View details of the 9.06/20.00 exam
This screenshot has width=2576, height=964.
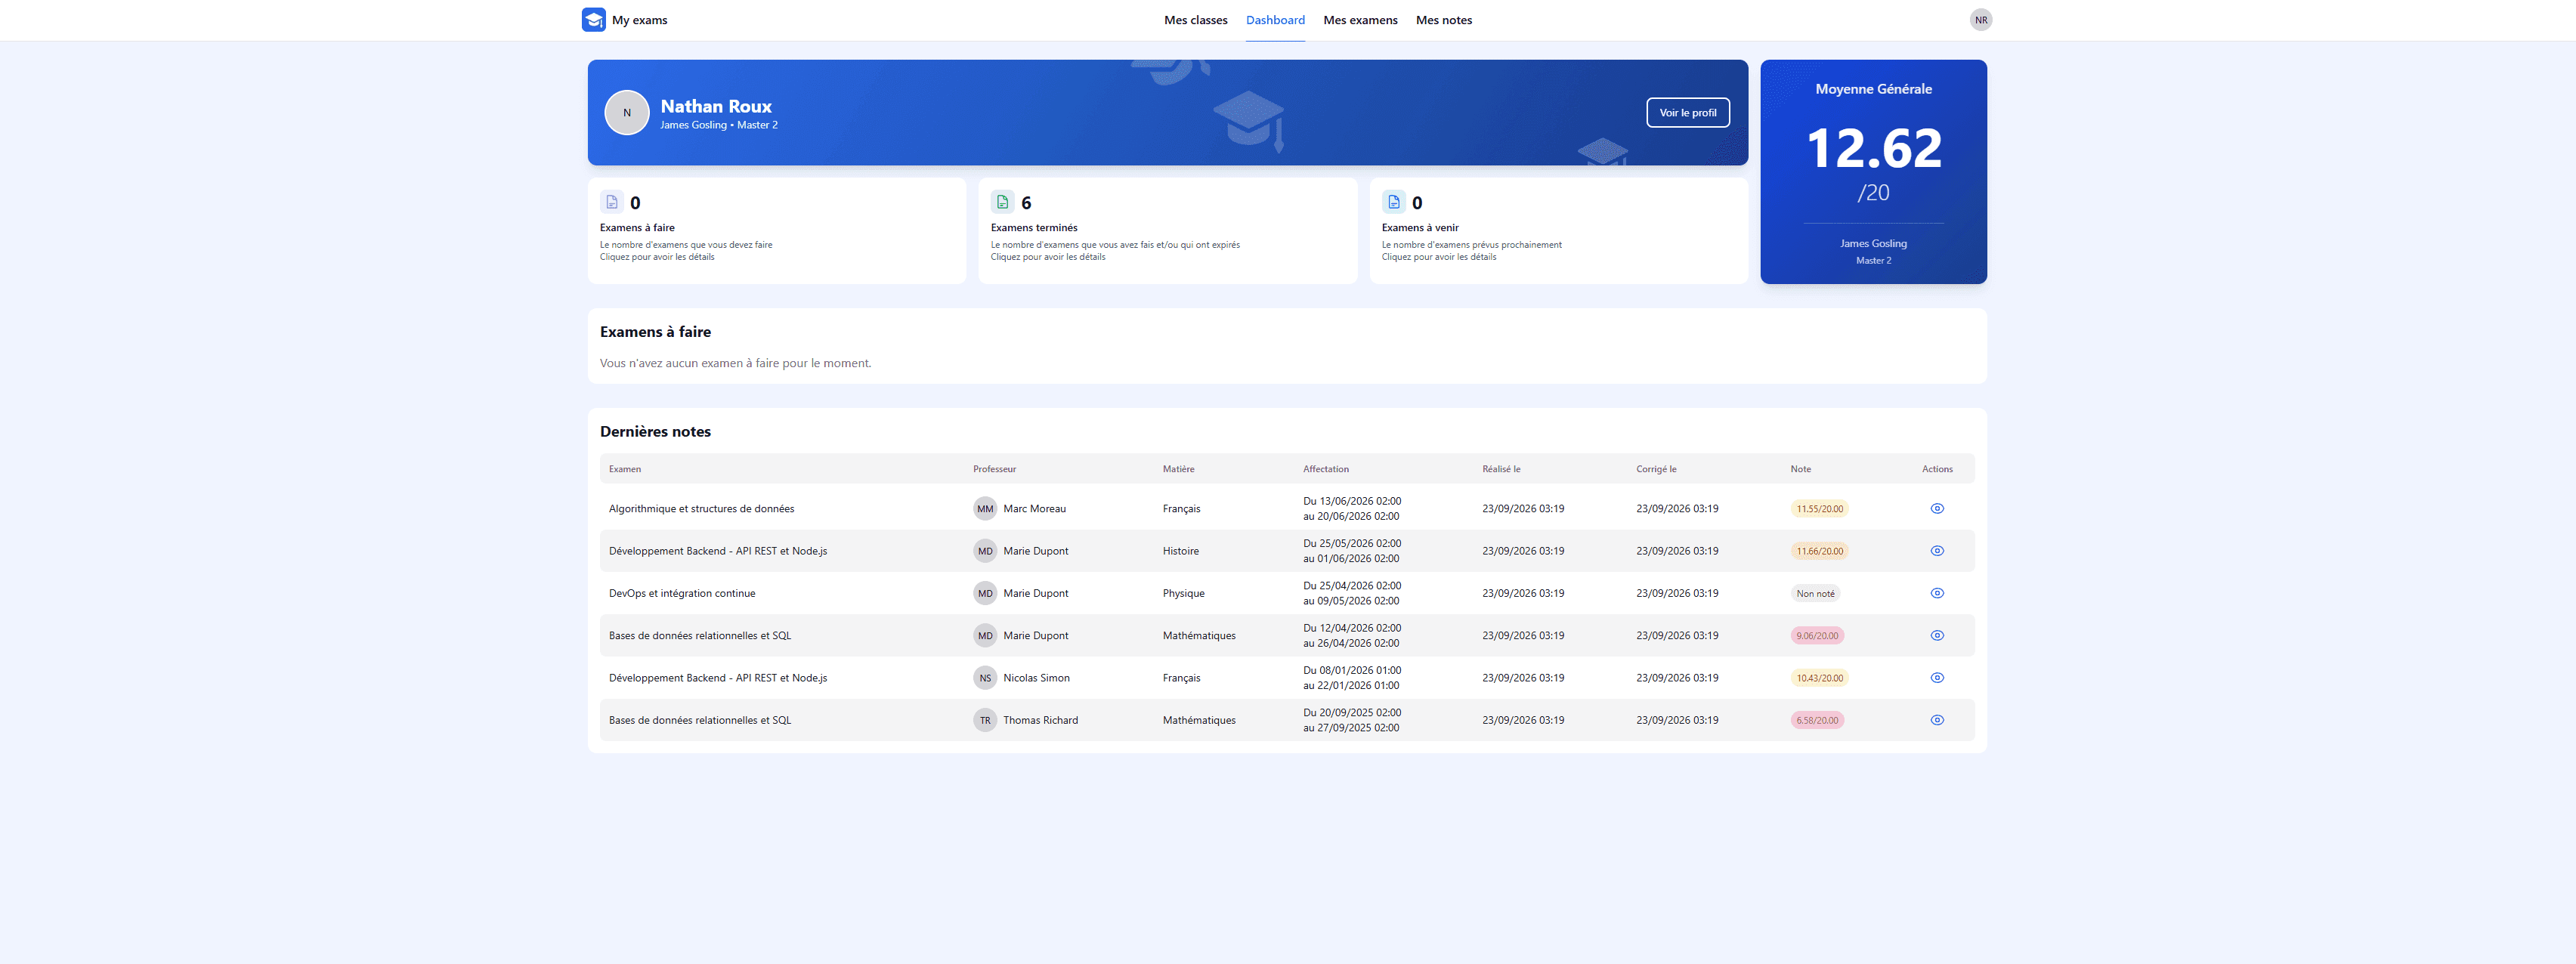1936,636
